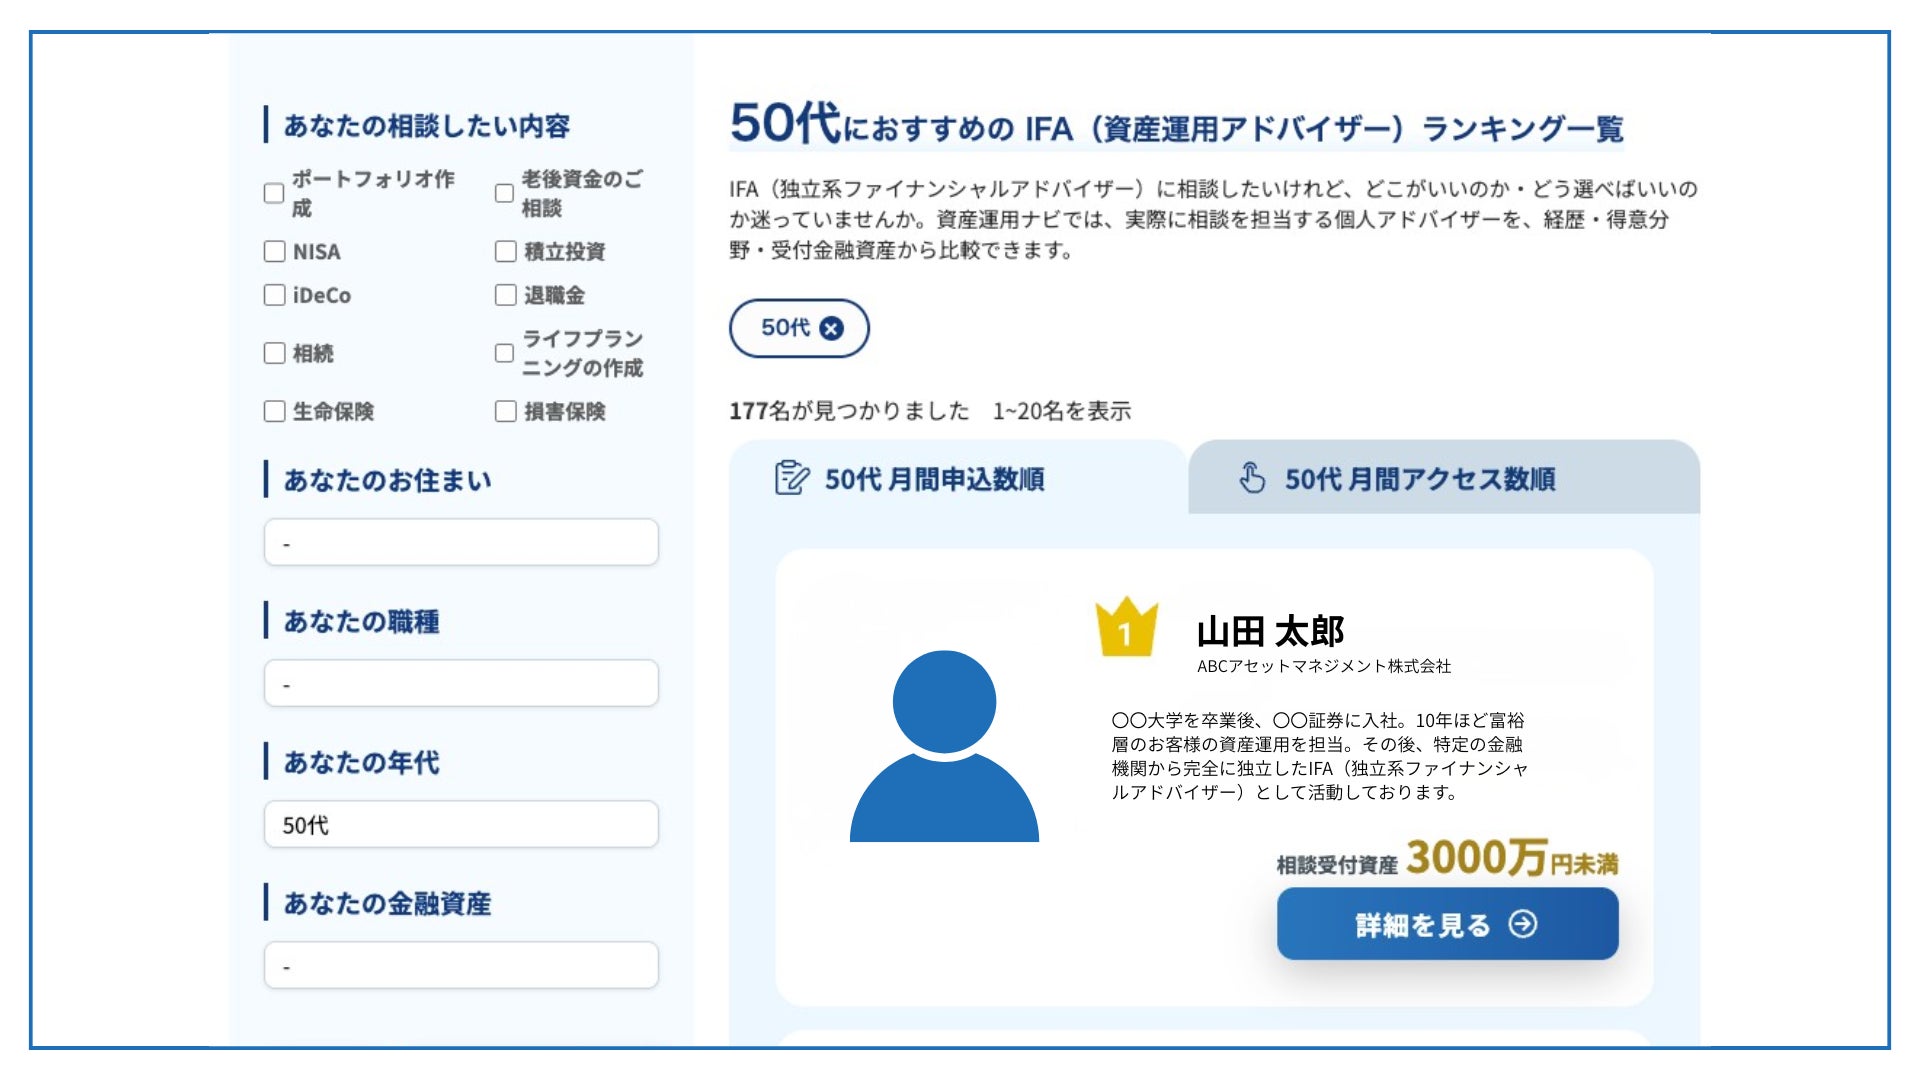Click the あなたの相談したい内容 section heading
This screenshot has width=1920, height=1080.
click(427, 126)
